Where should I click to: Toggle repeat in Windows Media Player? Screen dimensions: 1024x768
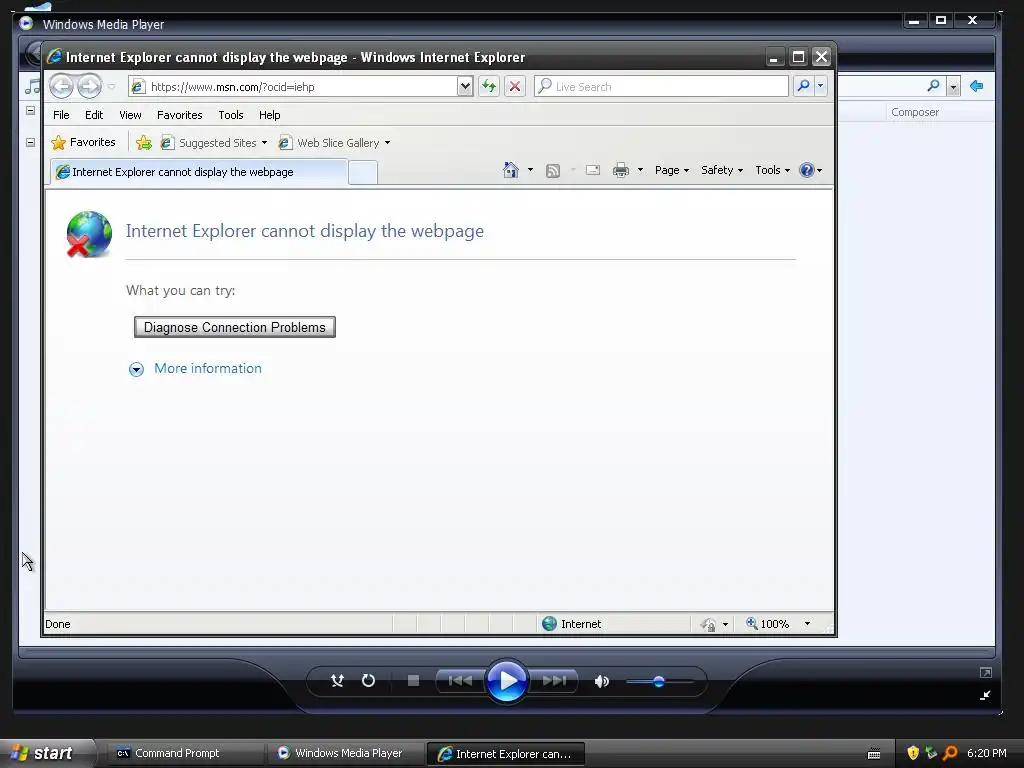pyautogui.click(x=368, y=680)
